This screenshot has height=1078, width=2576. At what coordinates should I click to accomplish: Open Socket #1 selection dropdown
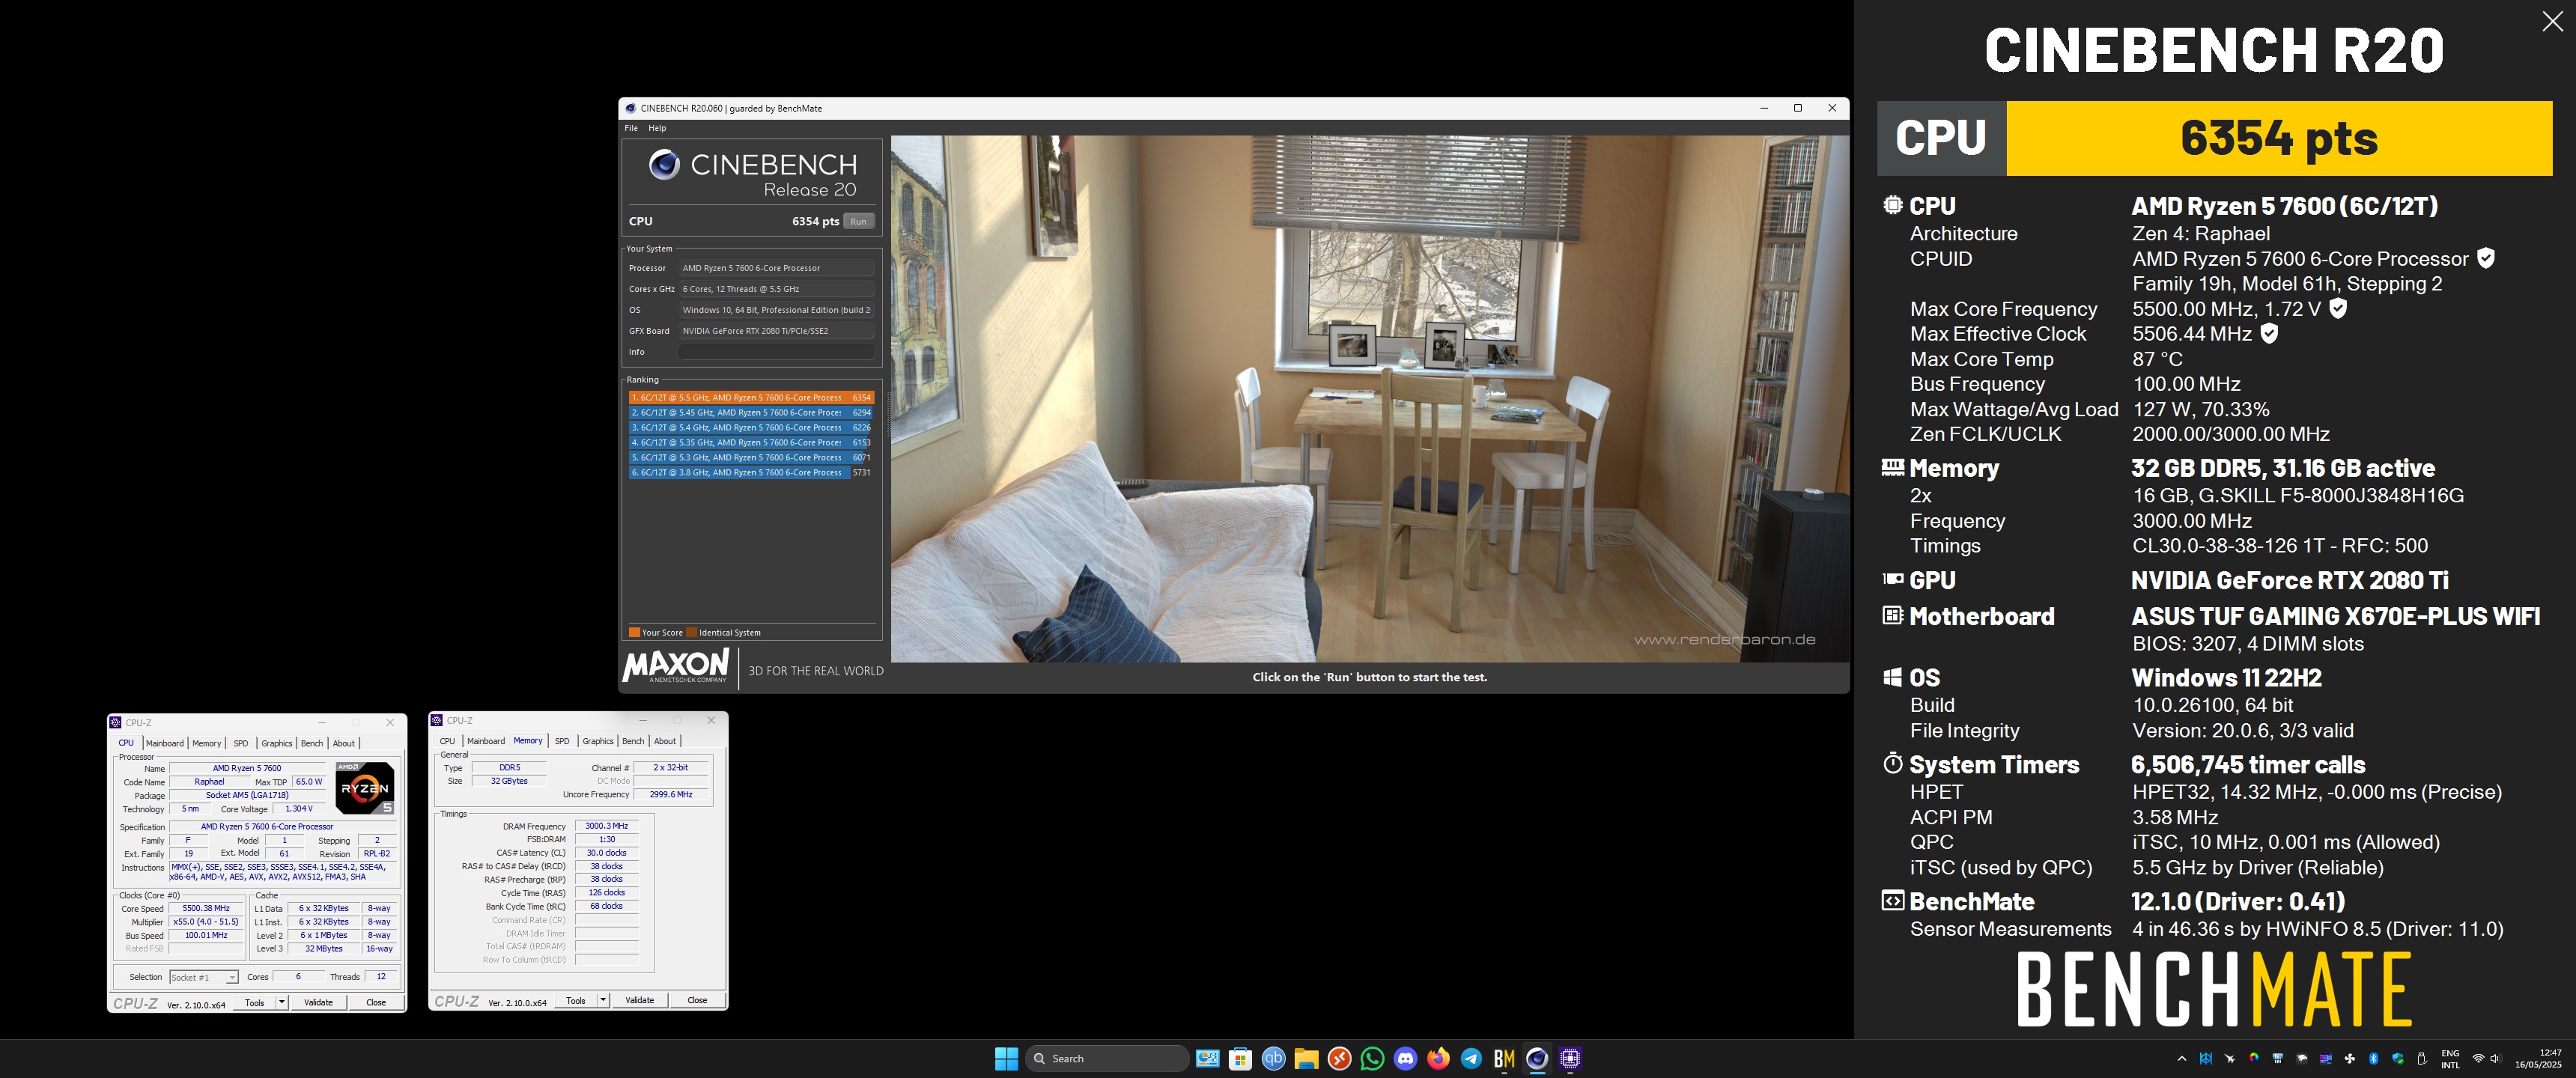click(203, 977)
